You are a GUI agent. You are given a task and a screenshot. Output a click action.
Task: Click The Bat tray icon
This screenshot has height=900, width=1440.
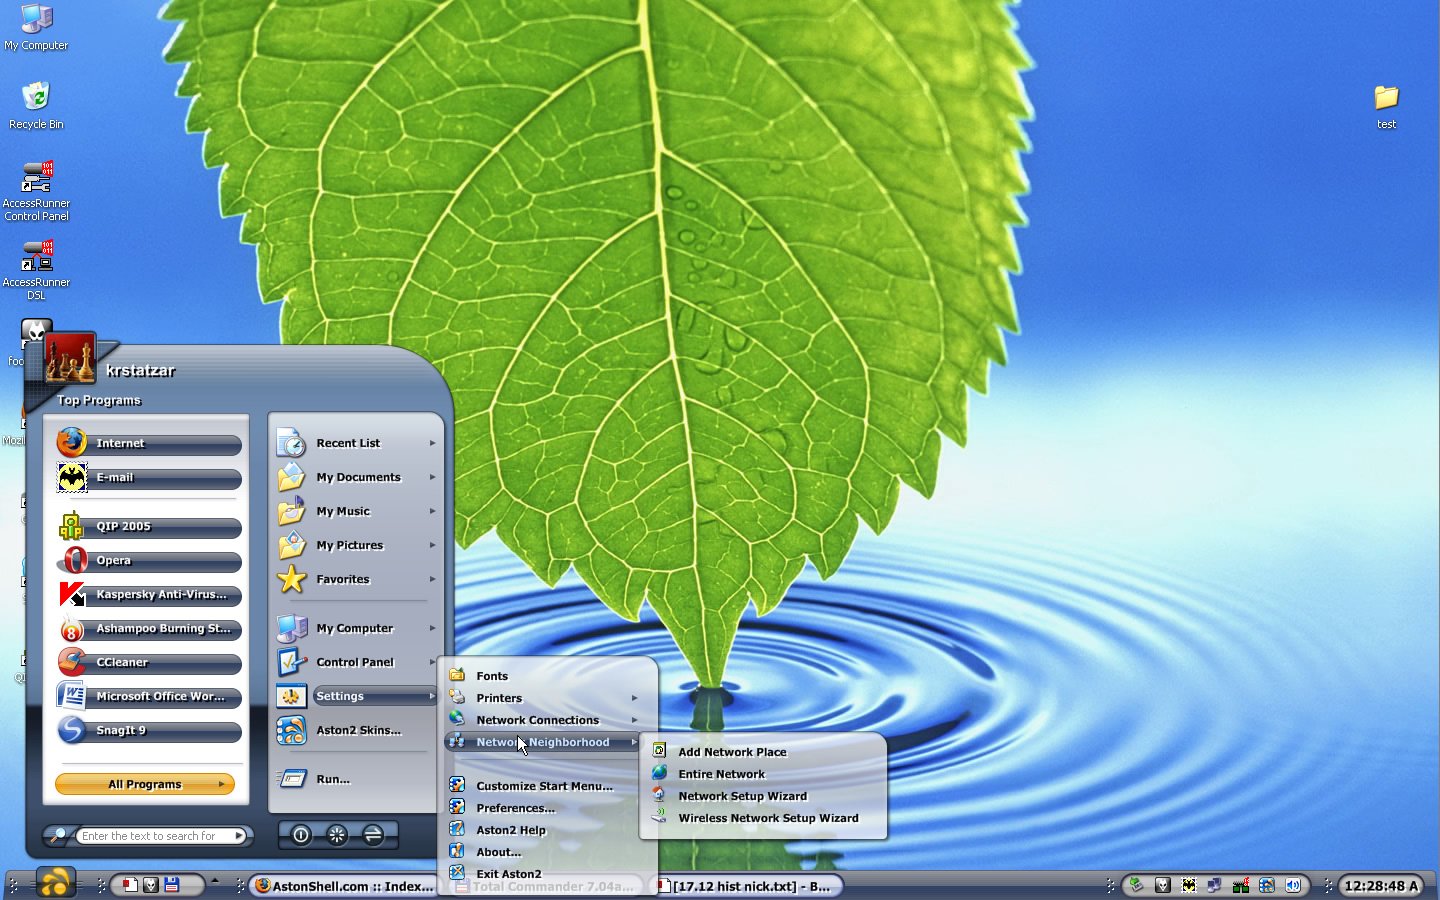coord(1188,885)
